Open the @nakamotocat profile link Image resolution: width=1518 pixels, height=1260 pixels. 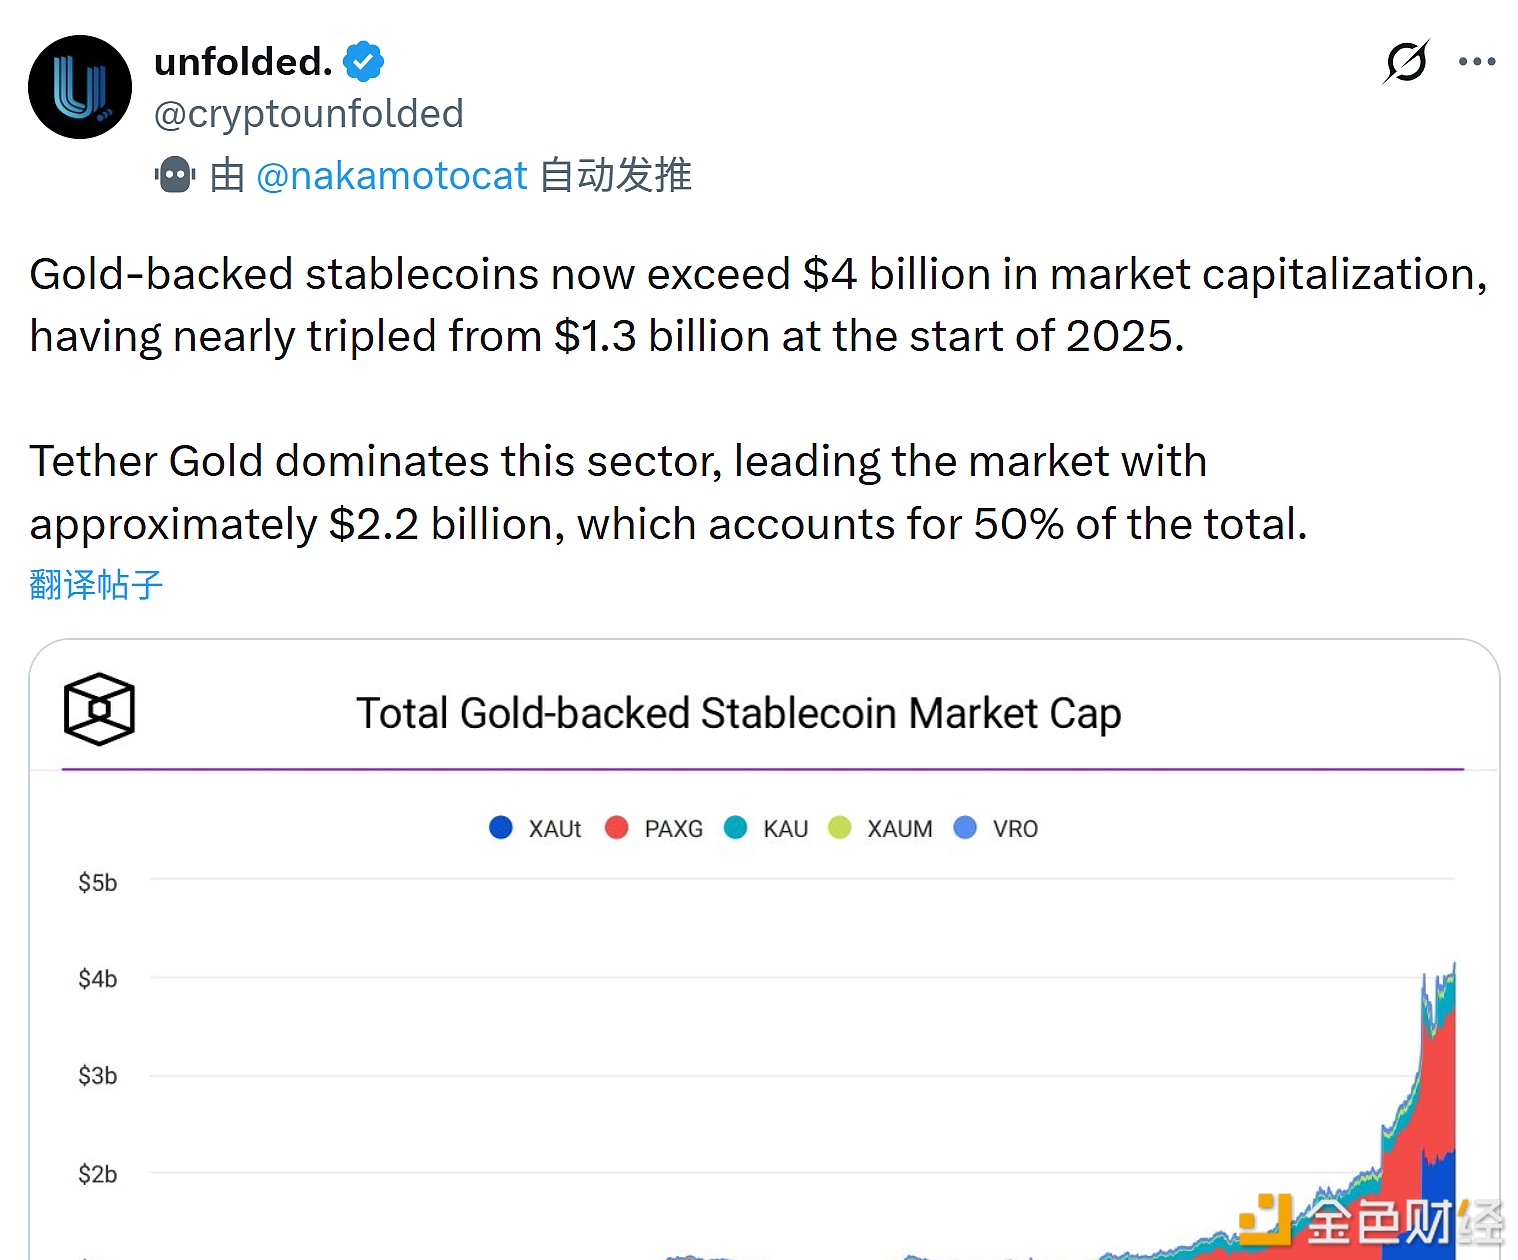[391, 176]
